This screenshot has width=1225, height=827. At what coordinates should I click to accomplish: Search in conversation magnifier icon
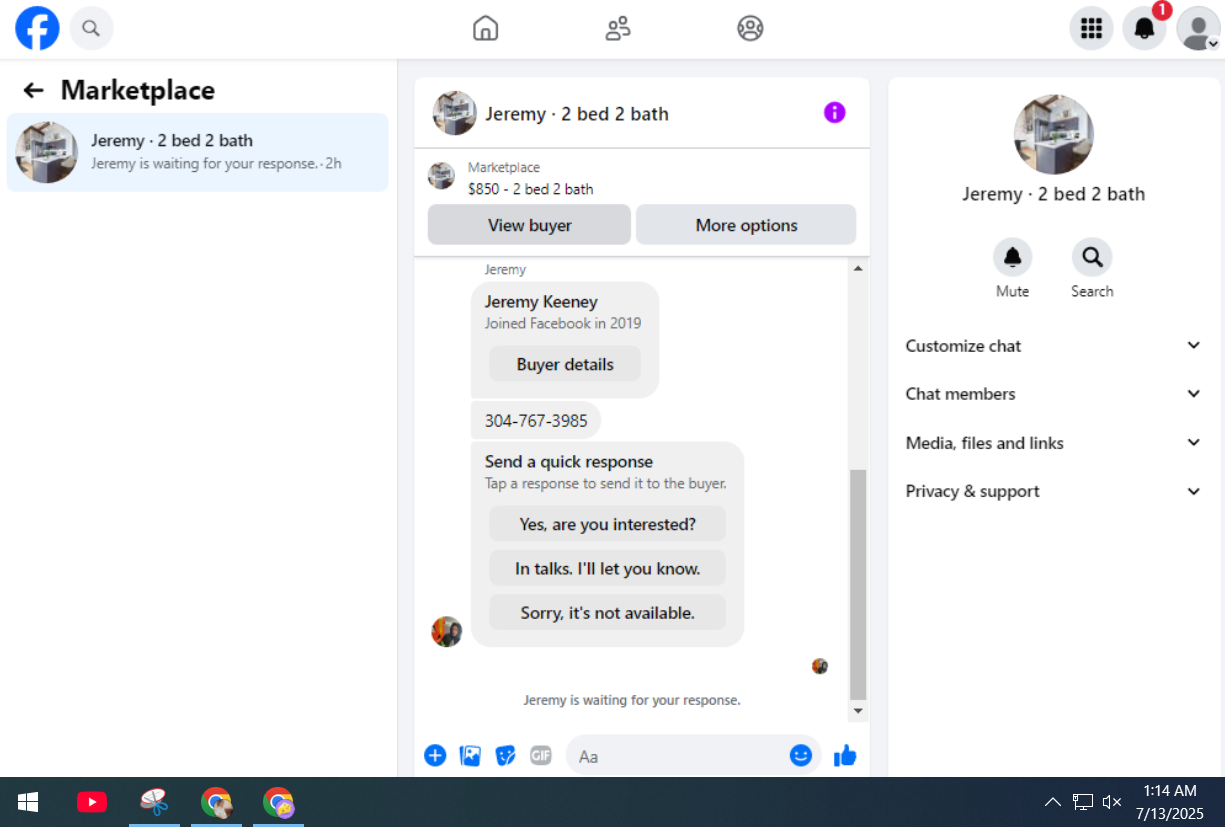click(x=1092, y=257)
